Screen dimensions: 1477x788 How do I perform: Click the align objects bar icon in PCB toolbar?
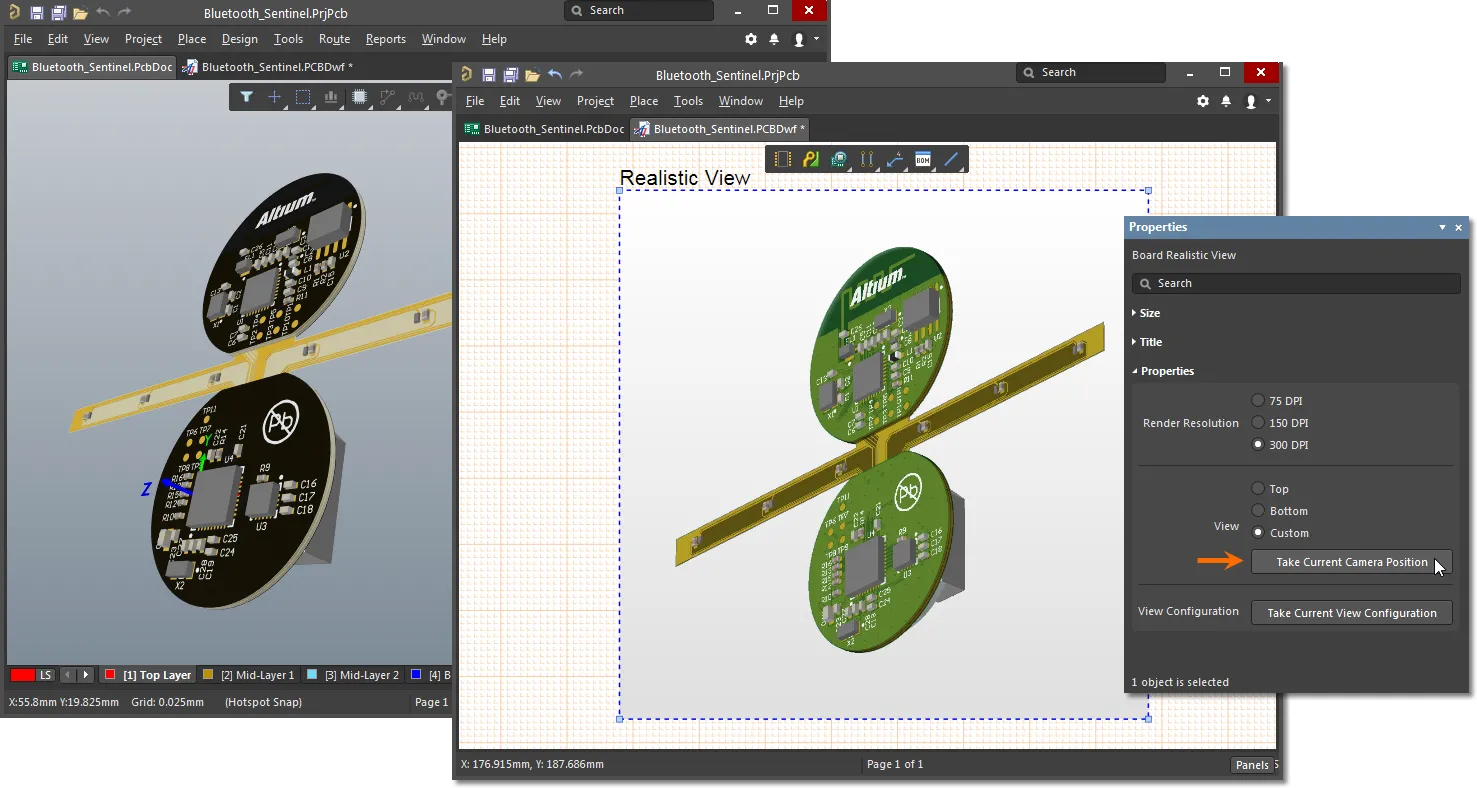click(x=331, y=97)
